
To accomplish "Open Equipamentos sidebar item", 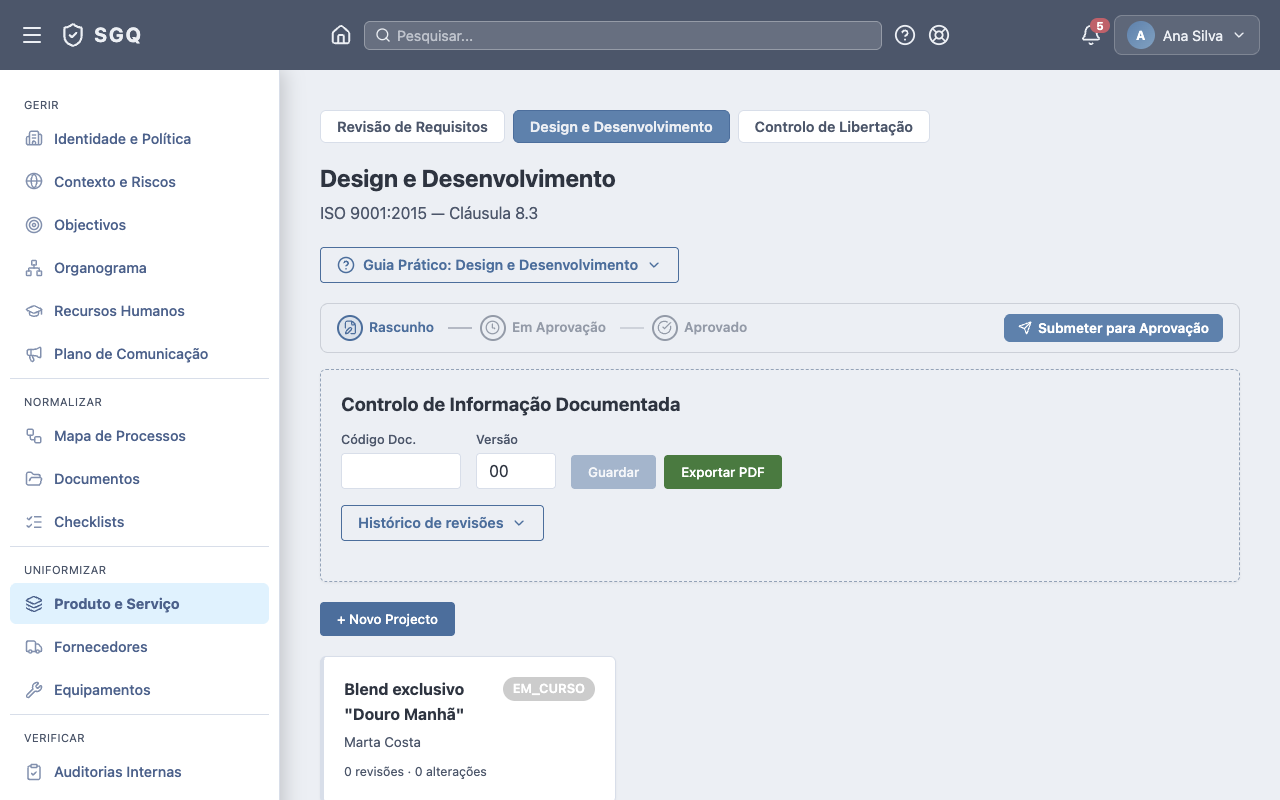I will click(139, 690).
